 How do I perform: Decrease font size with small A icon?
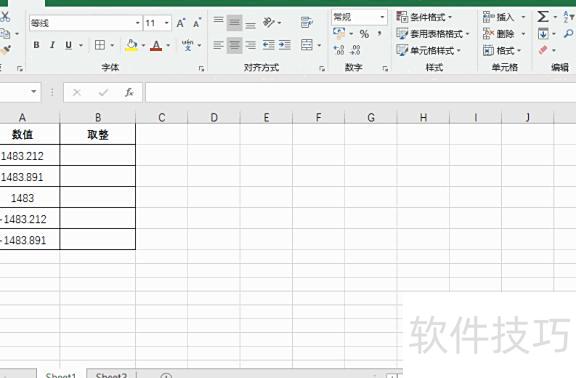(x=197, y=23)
